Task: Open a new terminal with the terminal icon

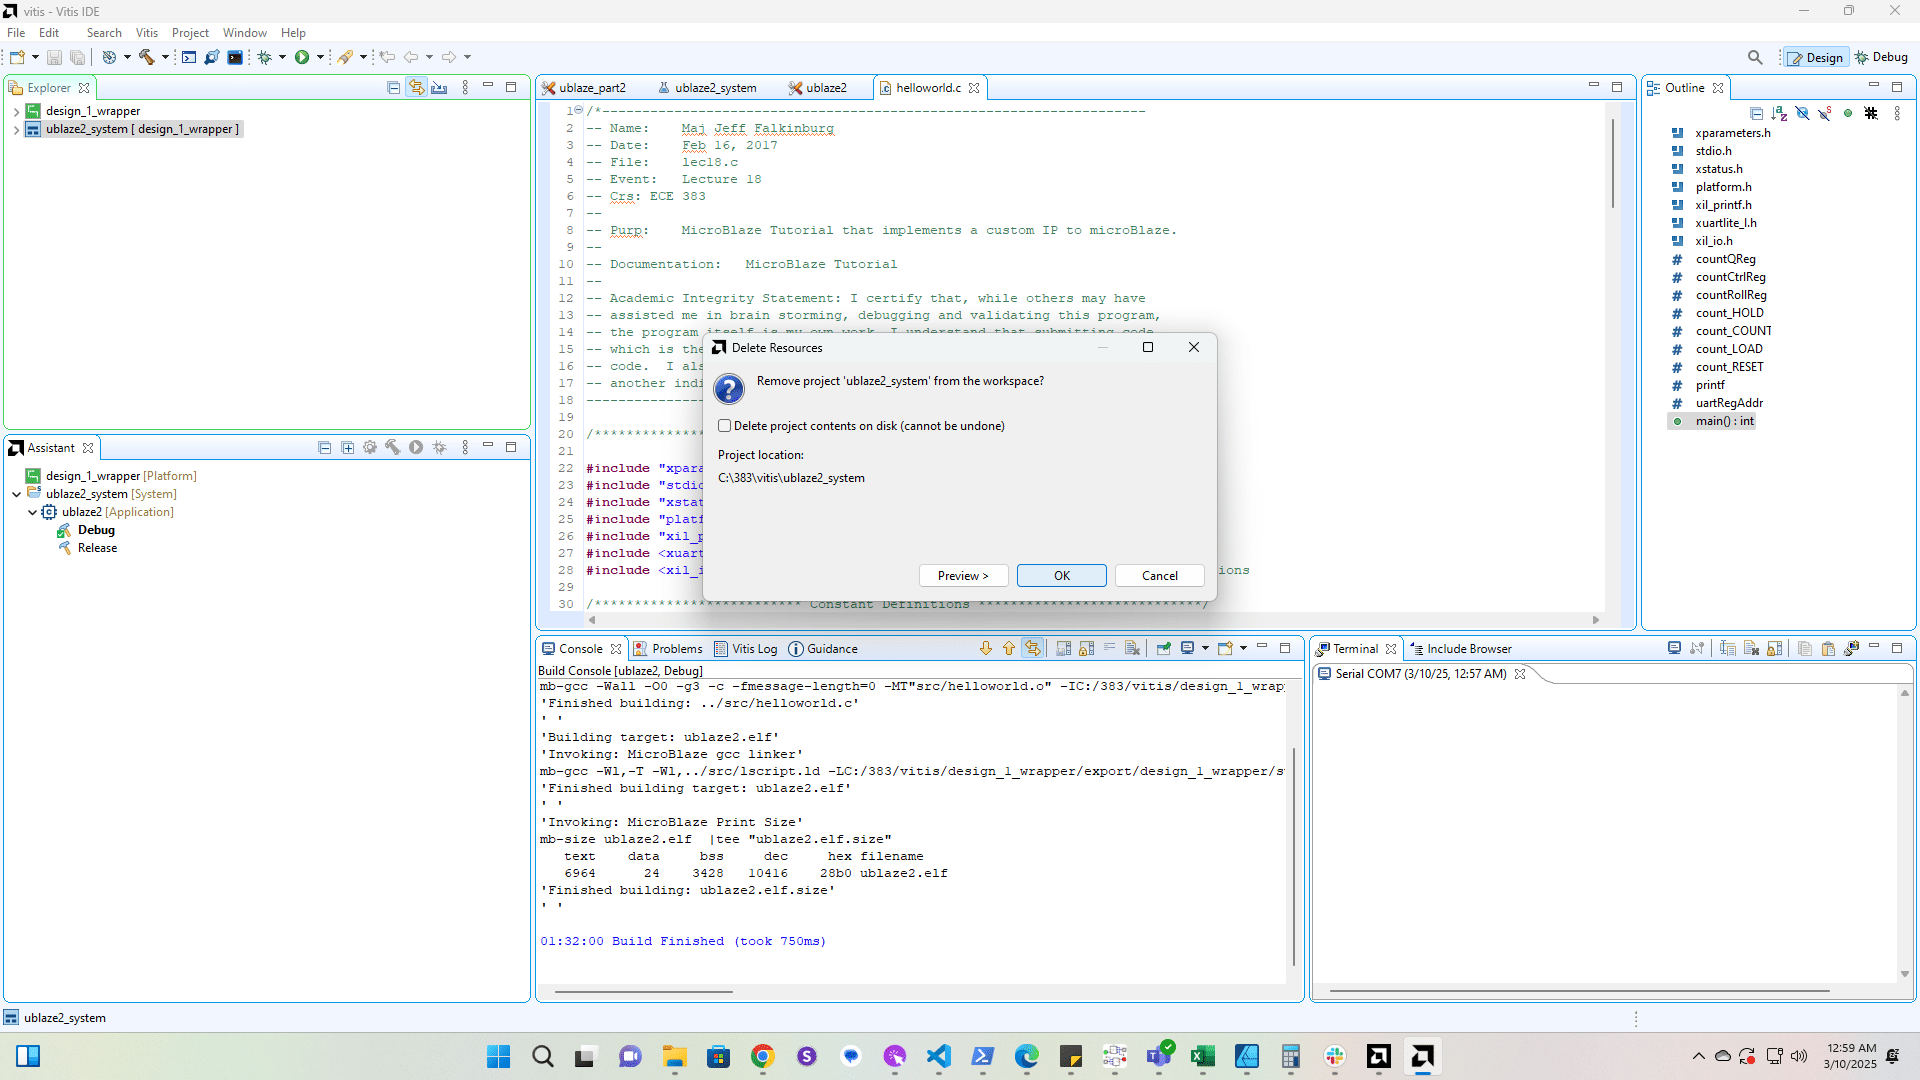Action: click(x=1675, y=648)
